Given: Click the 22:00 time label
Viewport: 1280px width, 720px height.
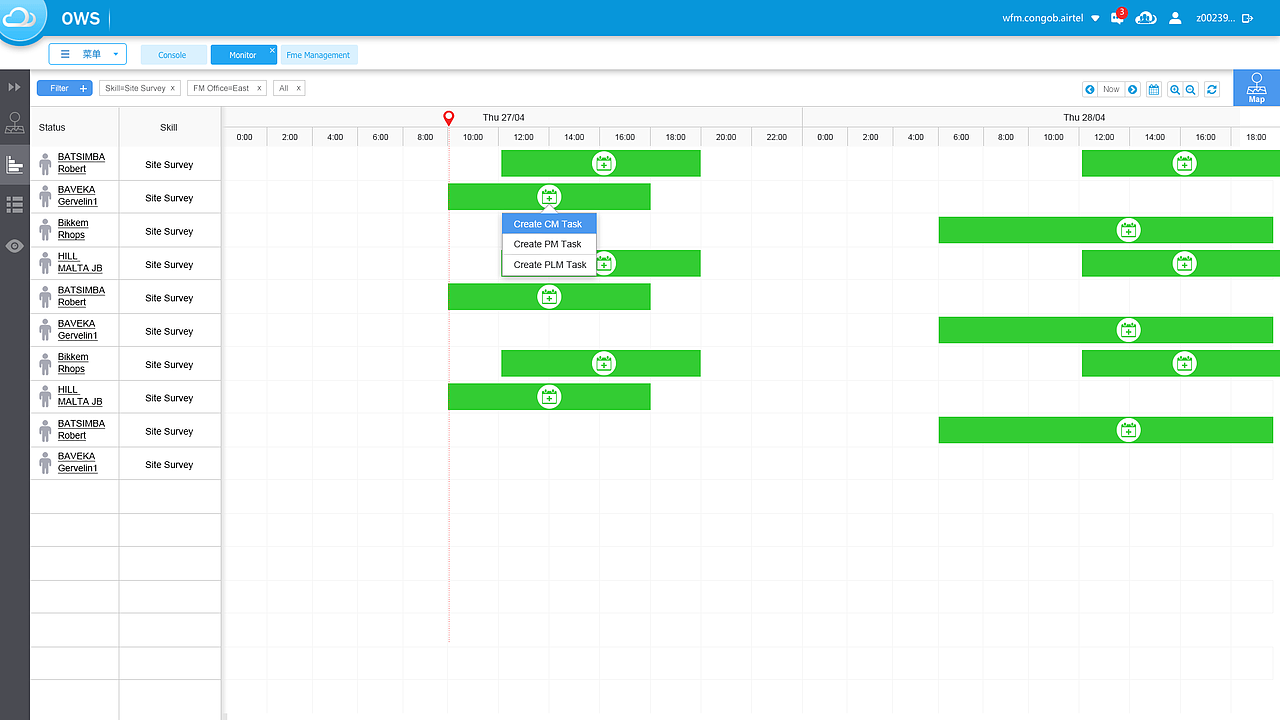Looking at the screenshot, I should click(x=776, y=137).
